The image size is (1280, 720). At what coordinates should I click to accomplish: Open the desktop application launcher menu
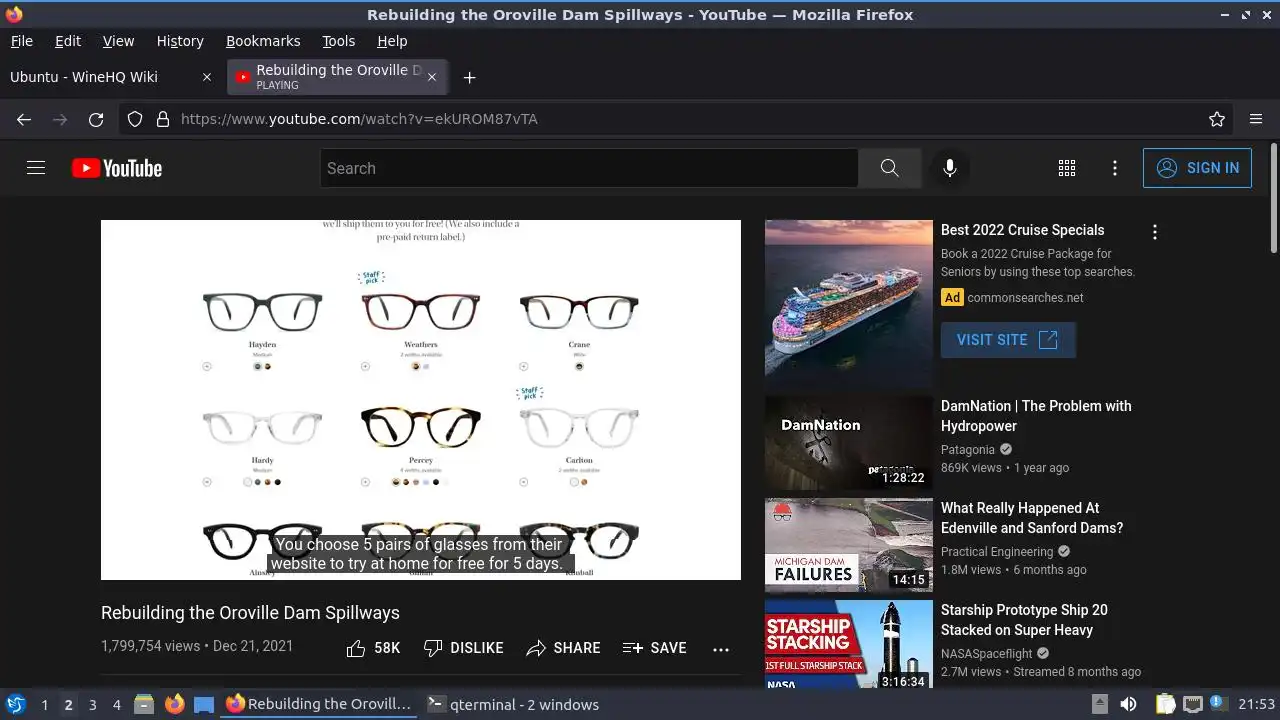15,704
